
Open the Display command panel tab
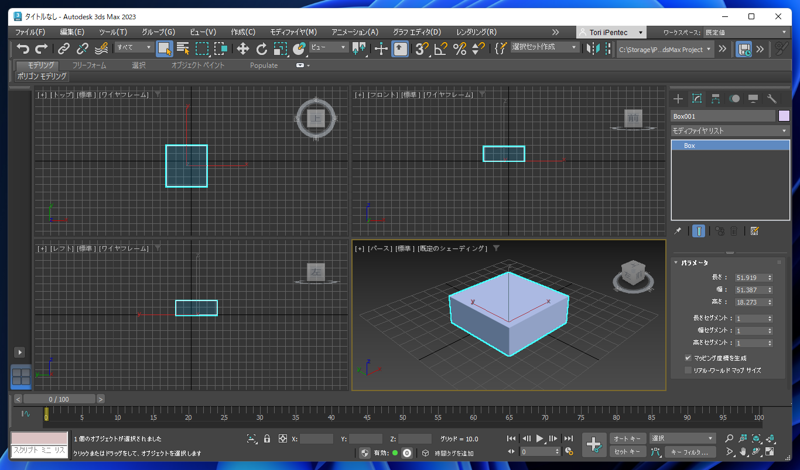(x=753, y=98)
